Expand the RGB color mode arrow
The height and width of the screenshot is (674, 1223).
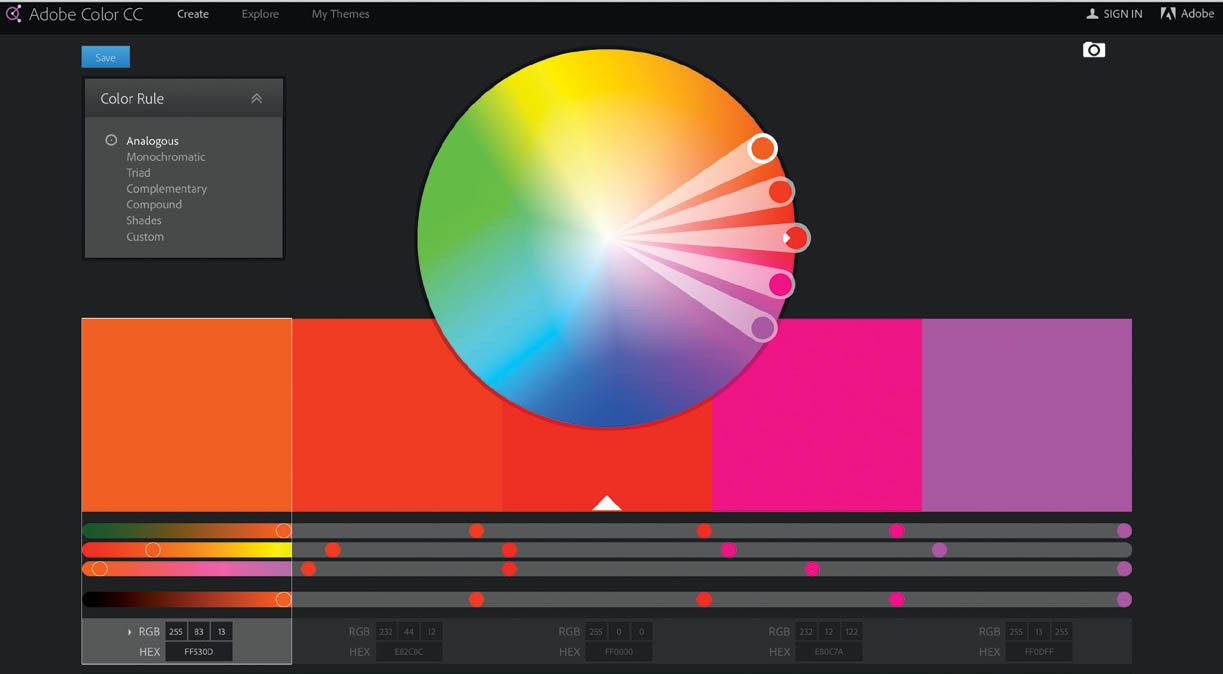pos(130,632)
